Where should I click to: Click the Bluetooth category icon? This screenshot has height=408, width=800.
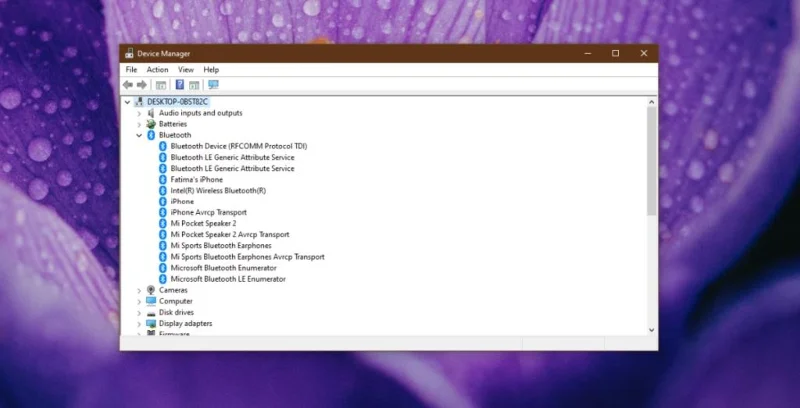(x=151, y=135)
